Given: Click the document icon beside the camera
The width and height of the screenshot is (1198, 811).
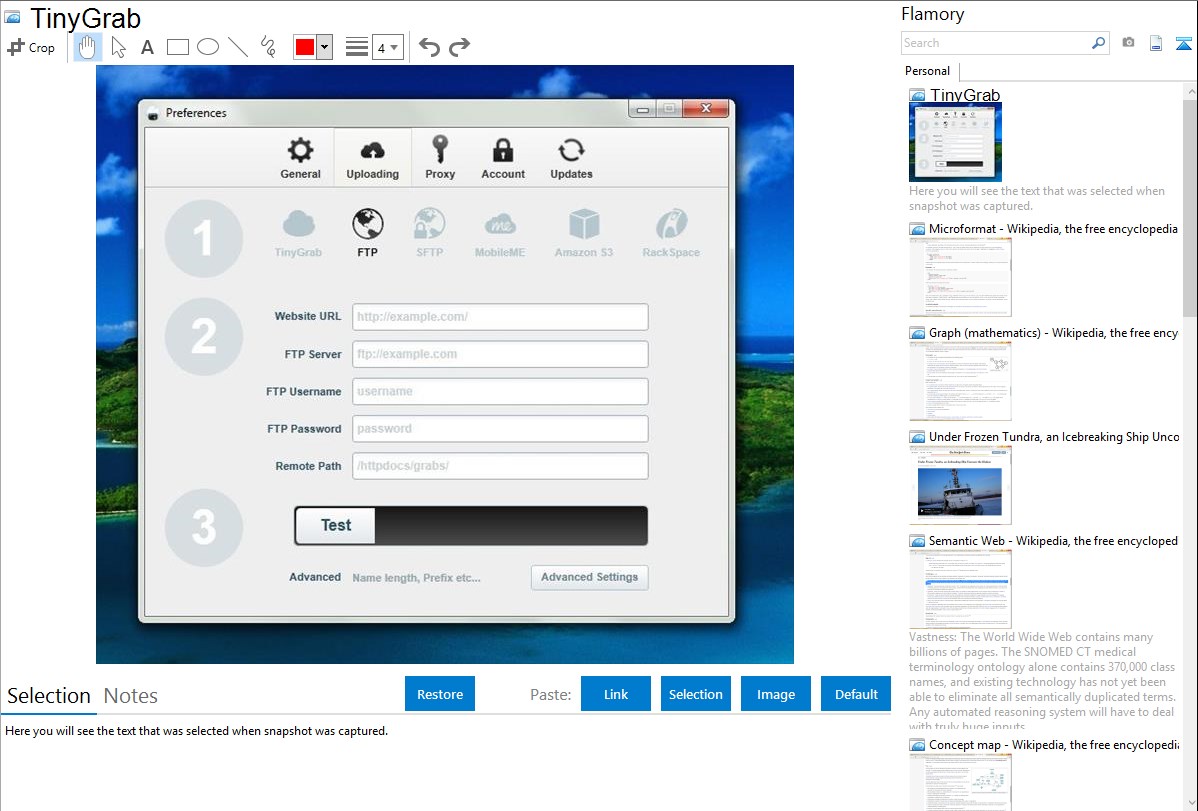Looking at the screenshot, I should (x=1156, y=43).
